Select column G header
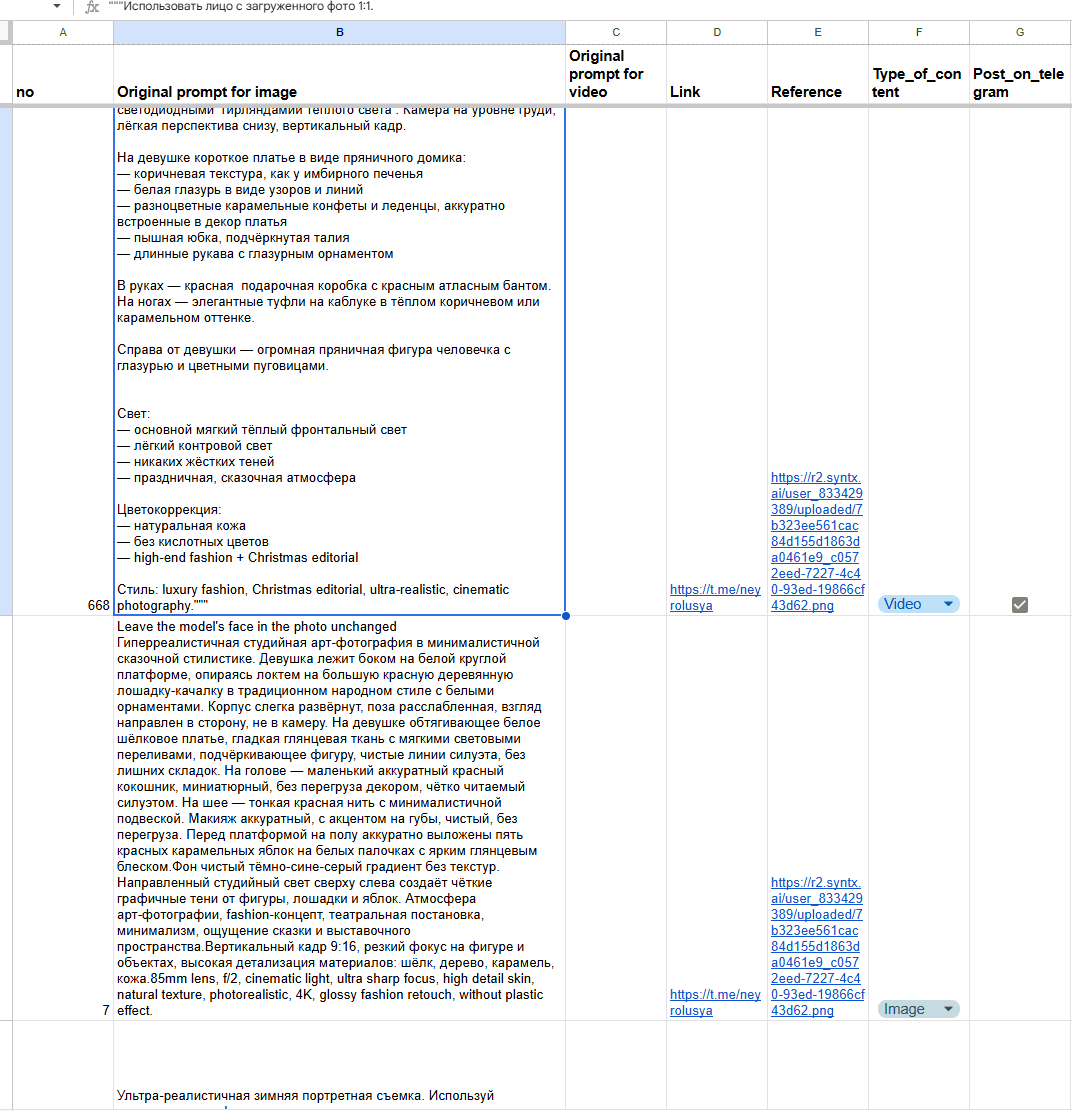Image resolution: width=1072 pixels, height=1111 pixels. tap(1019, 31)
